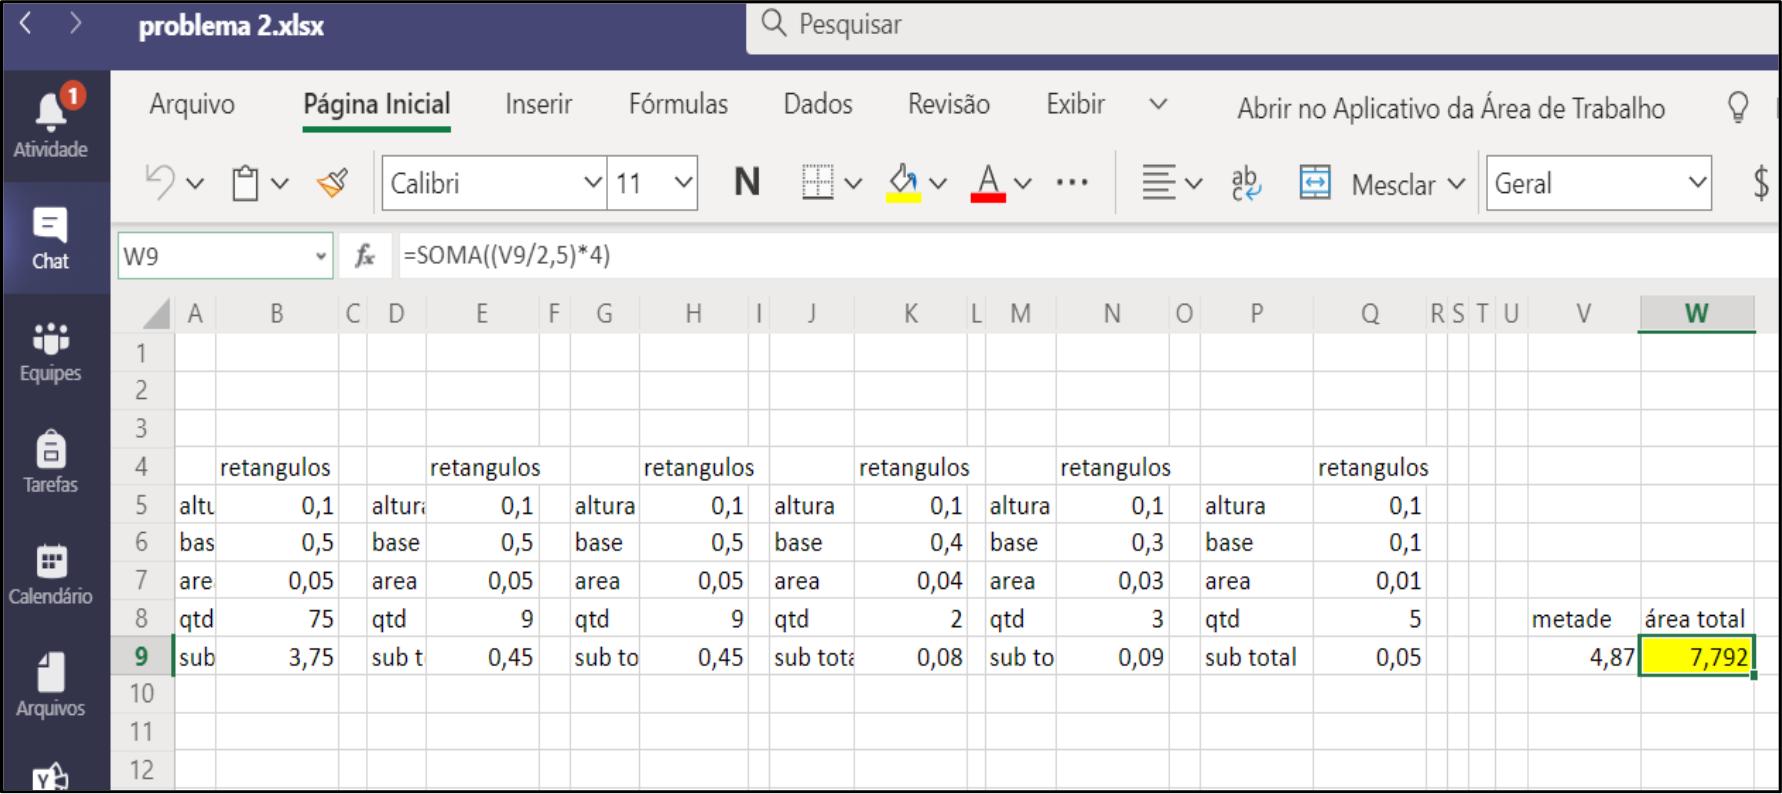Open the Arquivo menu
The width and height of the screenshot is (1782, 794).
(192, 104)
